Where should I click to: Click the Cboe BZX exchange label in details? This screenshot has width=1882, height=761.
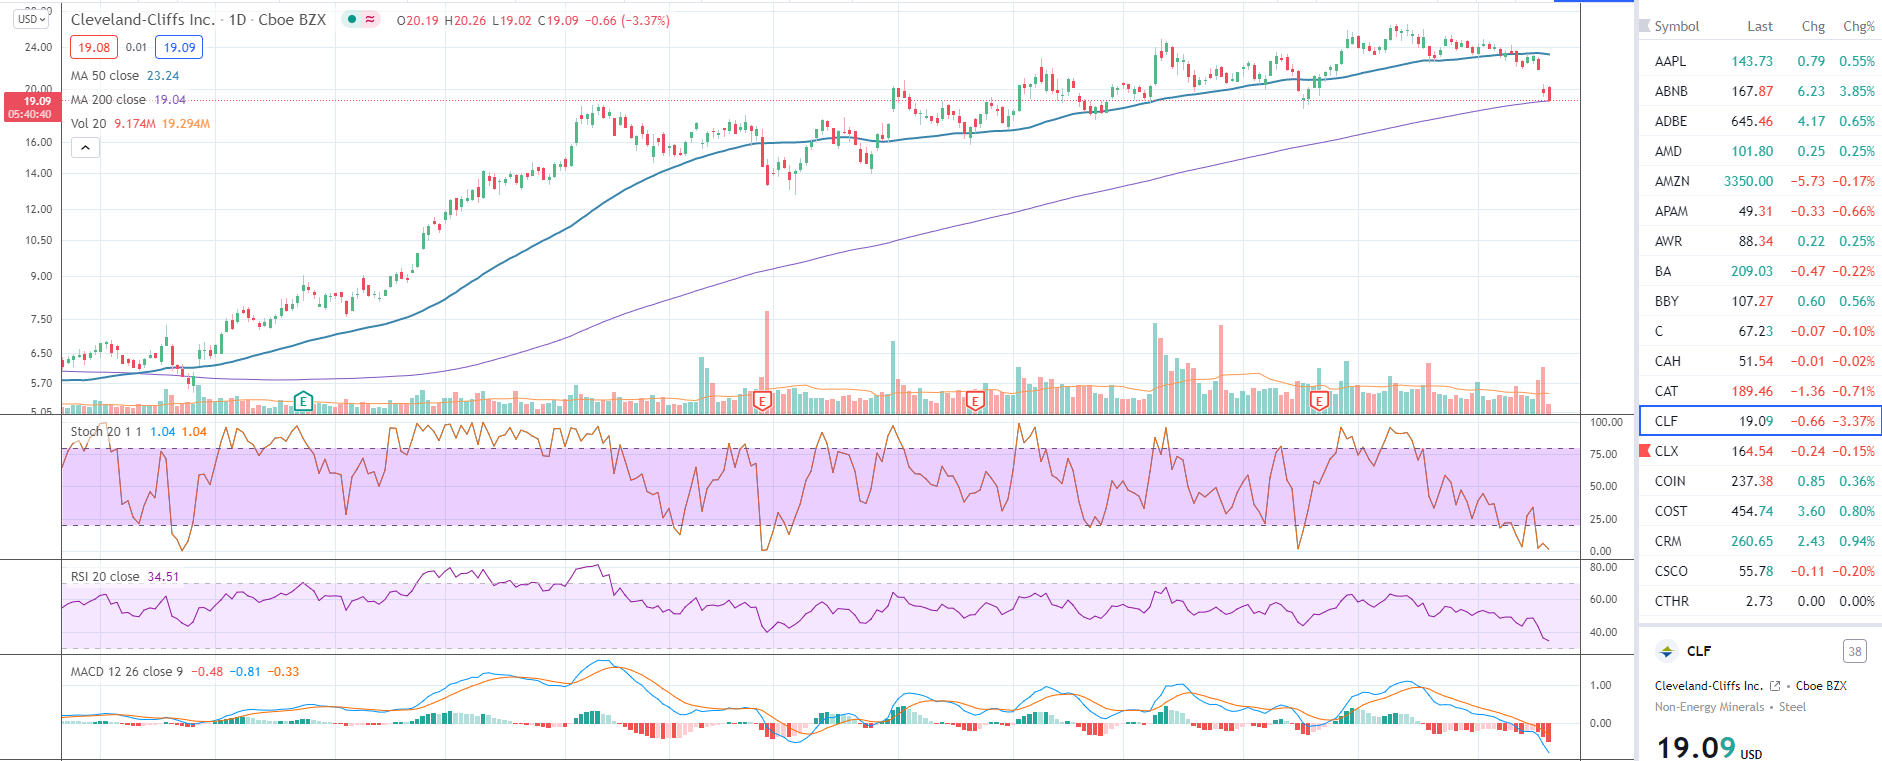coord(1821,686)
